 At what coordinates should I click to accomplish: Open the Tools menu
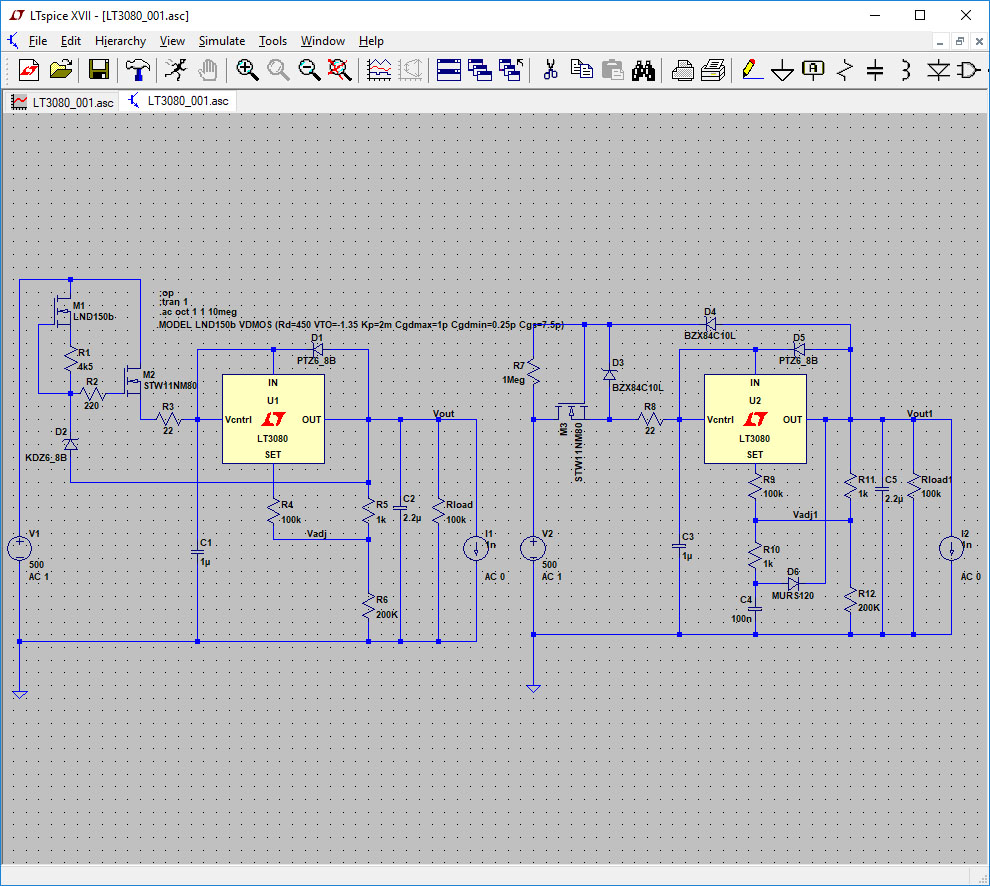pos(273,41)
